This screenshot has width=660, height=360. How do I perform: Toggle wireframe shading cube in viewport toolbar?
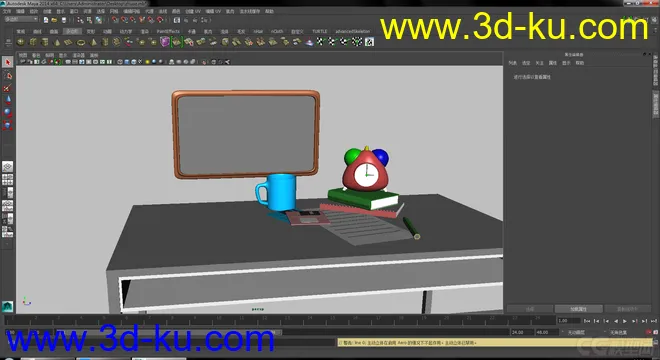(x=120, y=62)
